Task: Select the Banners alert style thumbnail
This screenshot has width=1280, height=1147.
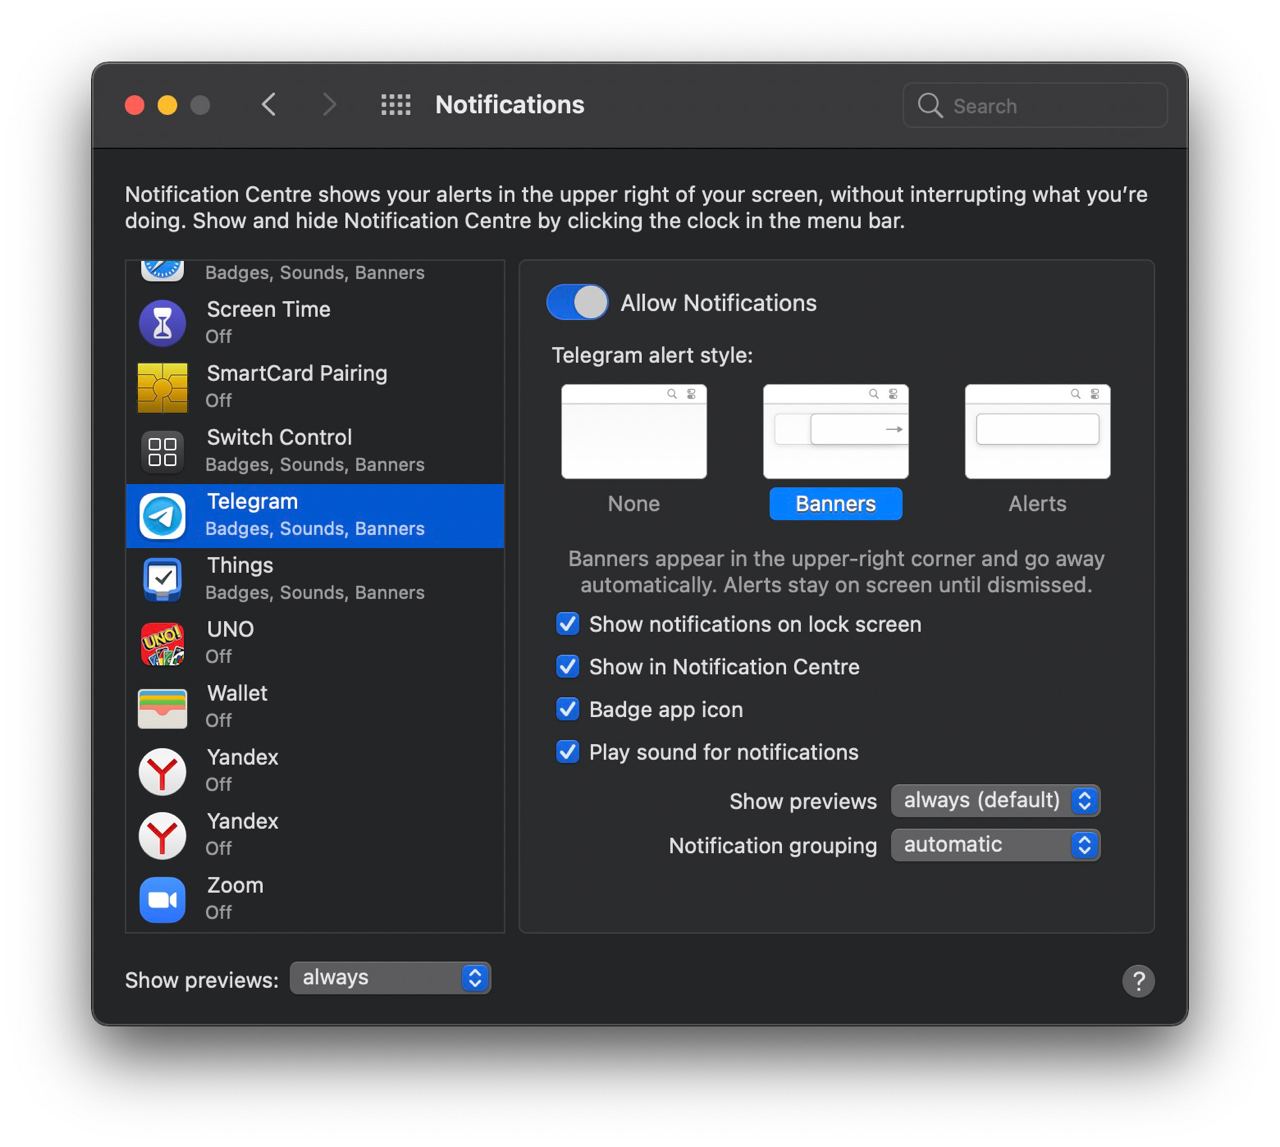Action: [836, 431]
